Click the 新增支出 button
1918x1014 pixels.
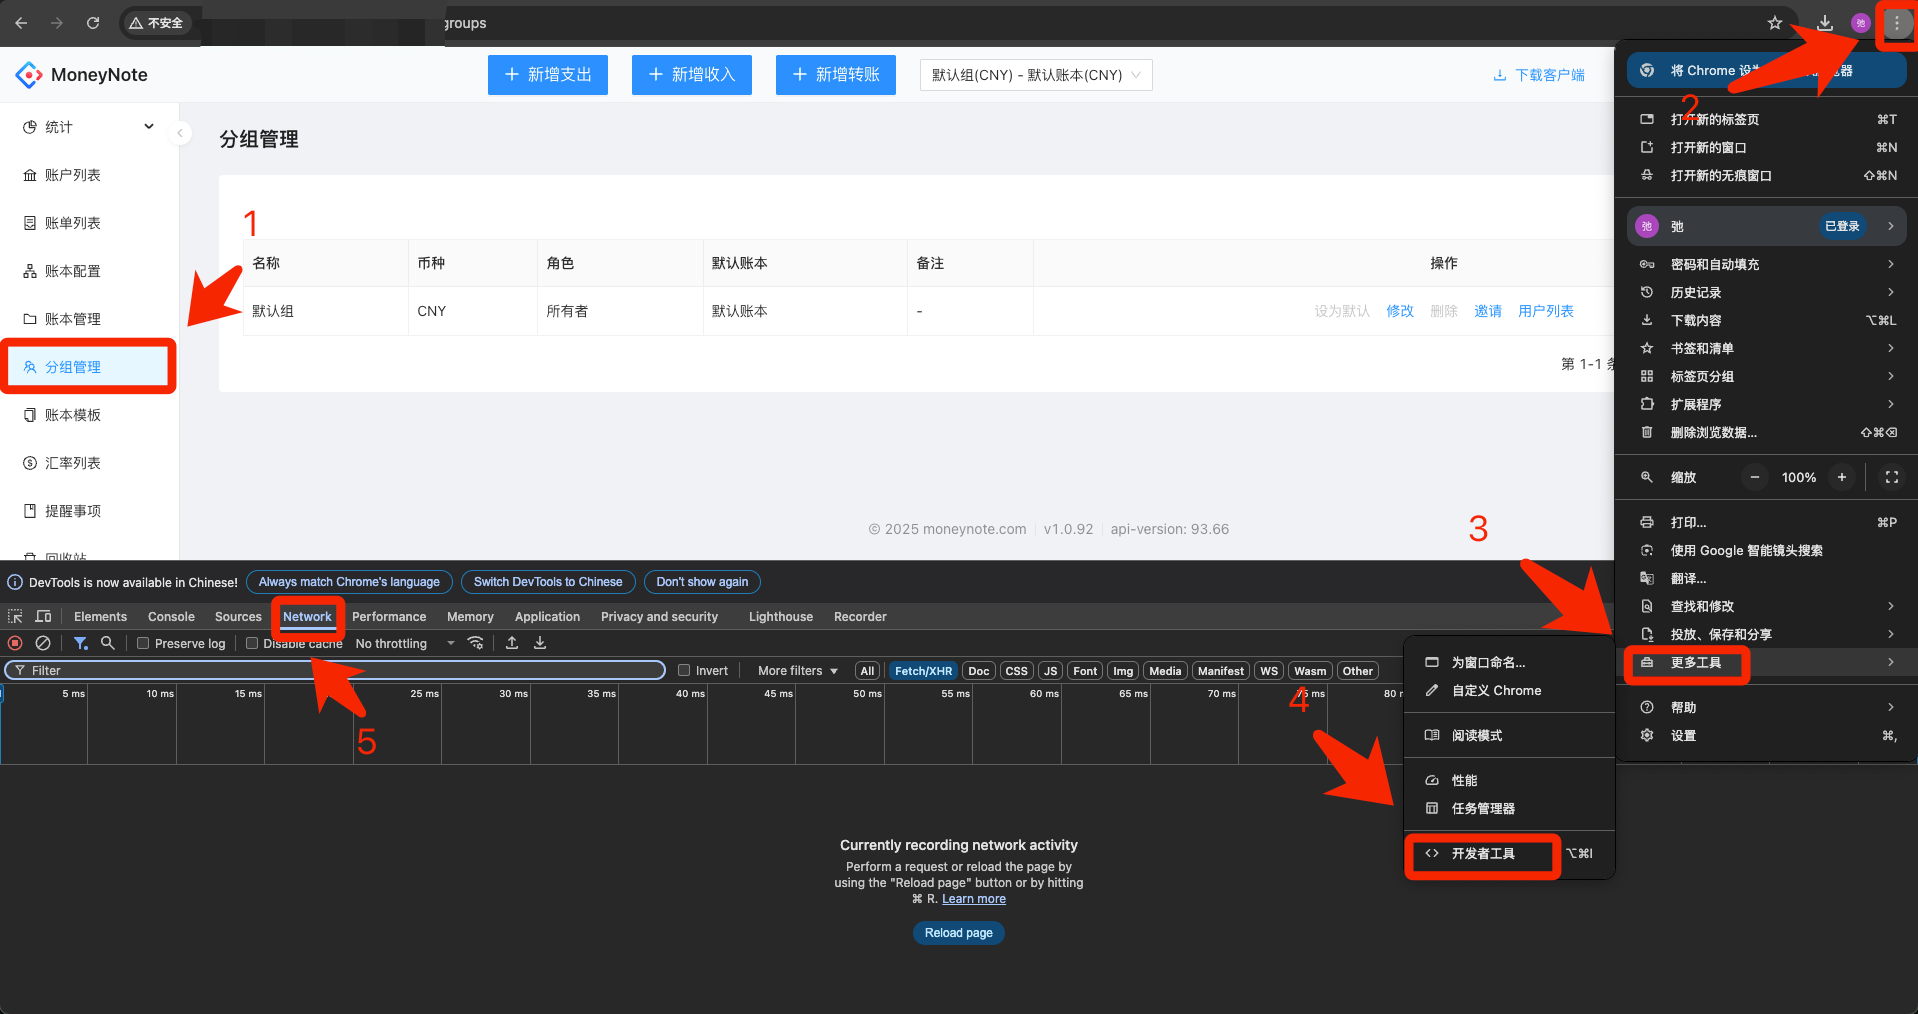click(548, 75)
